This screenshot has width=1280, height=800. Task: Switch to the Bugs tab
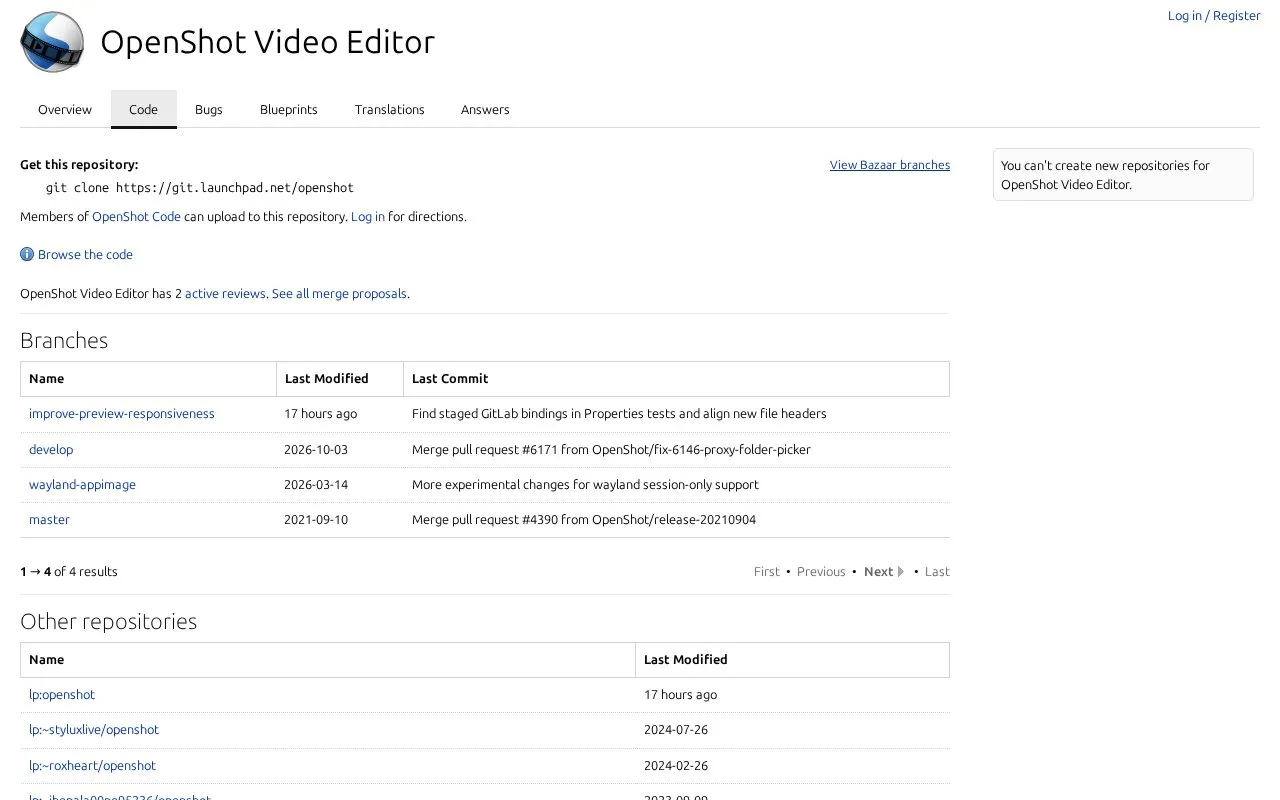pyautogui.click(x=209, y=109)
